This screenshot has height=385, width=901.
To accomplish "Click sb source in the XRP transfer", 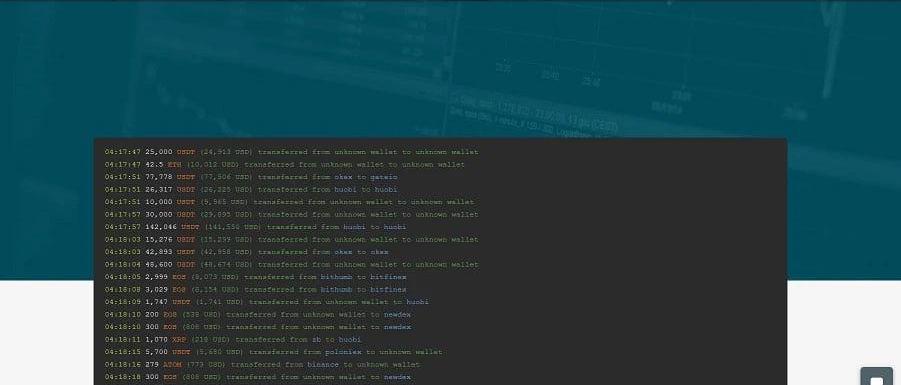I will coord(316,340).
